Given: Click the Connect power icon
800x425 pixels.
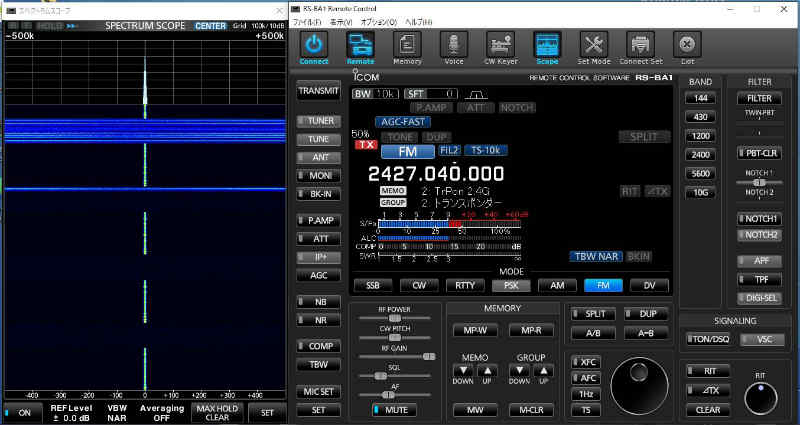Looking at the screenshot, I should [313, 45].
